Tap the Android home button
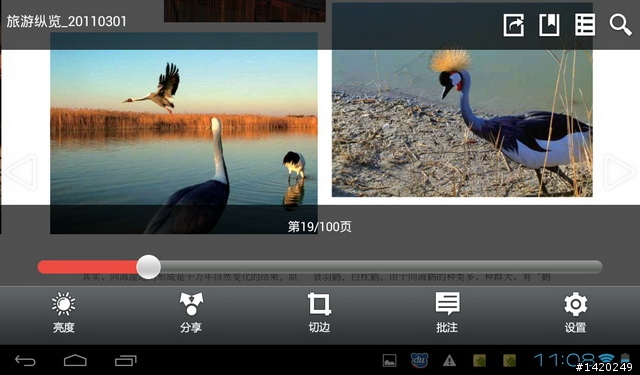The width and height of the screenshot is (640, 375). [x=76, y=361]
